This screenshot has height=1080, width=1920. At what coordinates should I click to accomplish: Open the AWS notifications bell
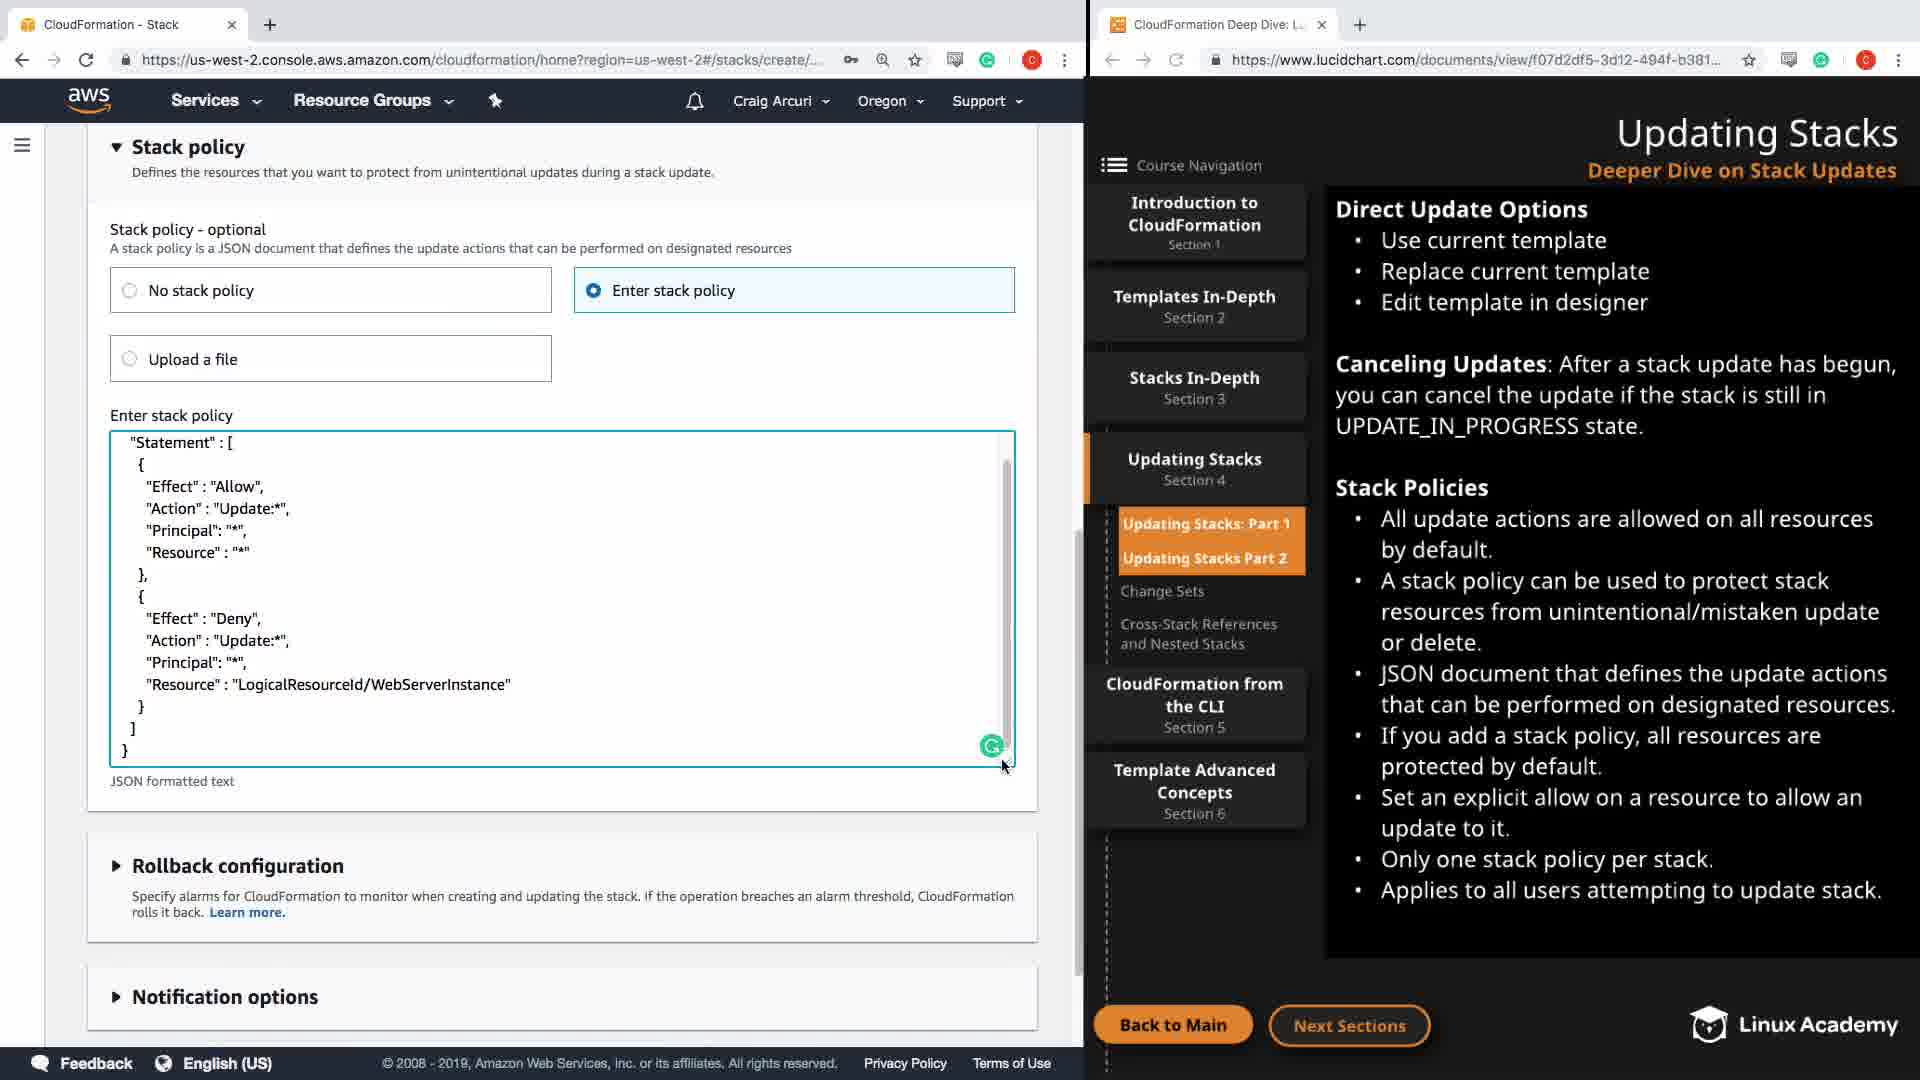tap(694, 101)
